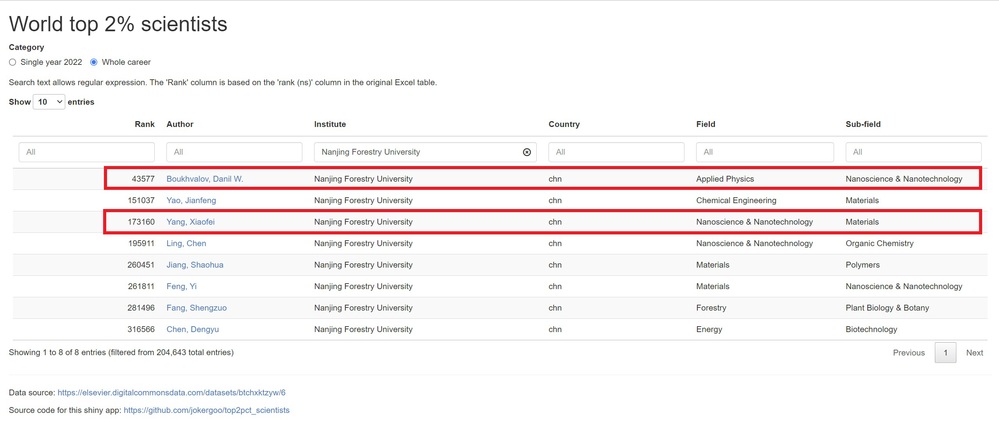Viewport: 999px width, 427px height.
Task: Sort table by the Rank column header
Action: [145, 124]
